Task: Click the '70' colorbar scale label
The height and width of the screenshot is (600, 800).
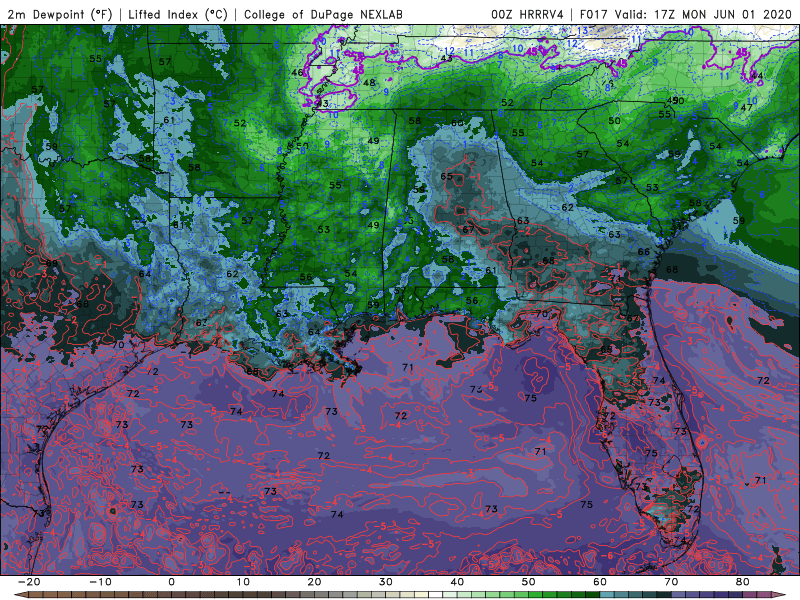Action: tap(671, 582)
